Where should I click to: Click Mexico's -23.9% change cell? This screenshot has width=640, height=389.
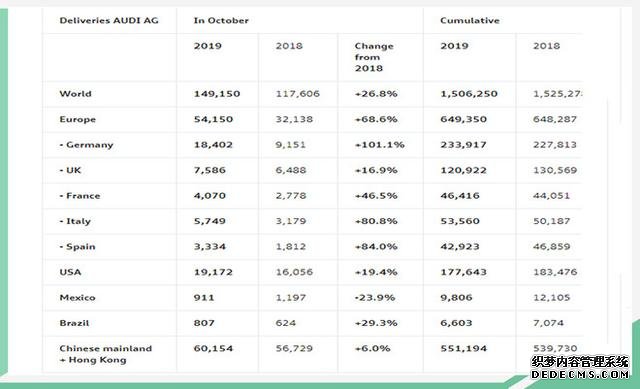coord(374,297)
